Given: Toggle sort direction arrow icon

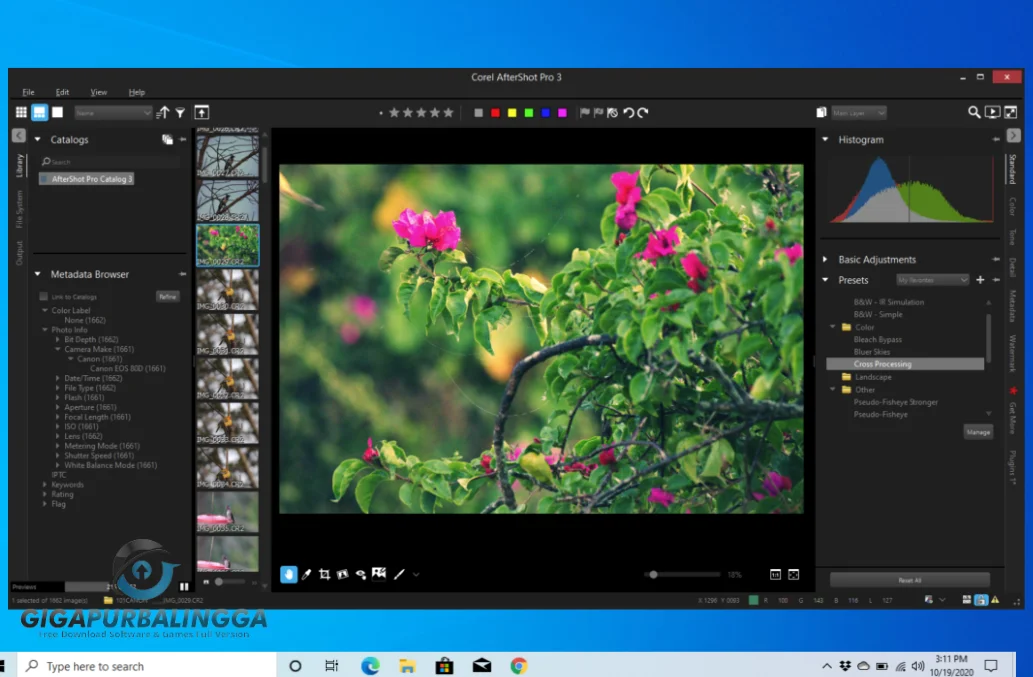Looking at the screenshot, I should [163, 113].
